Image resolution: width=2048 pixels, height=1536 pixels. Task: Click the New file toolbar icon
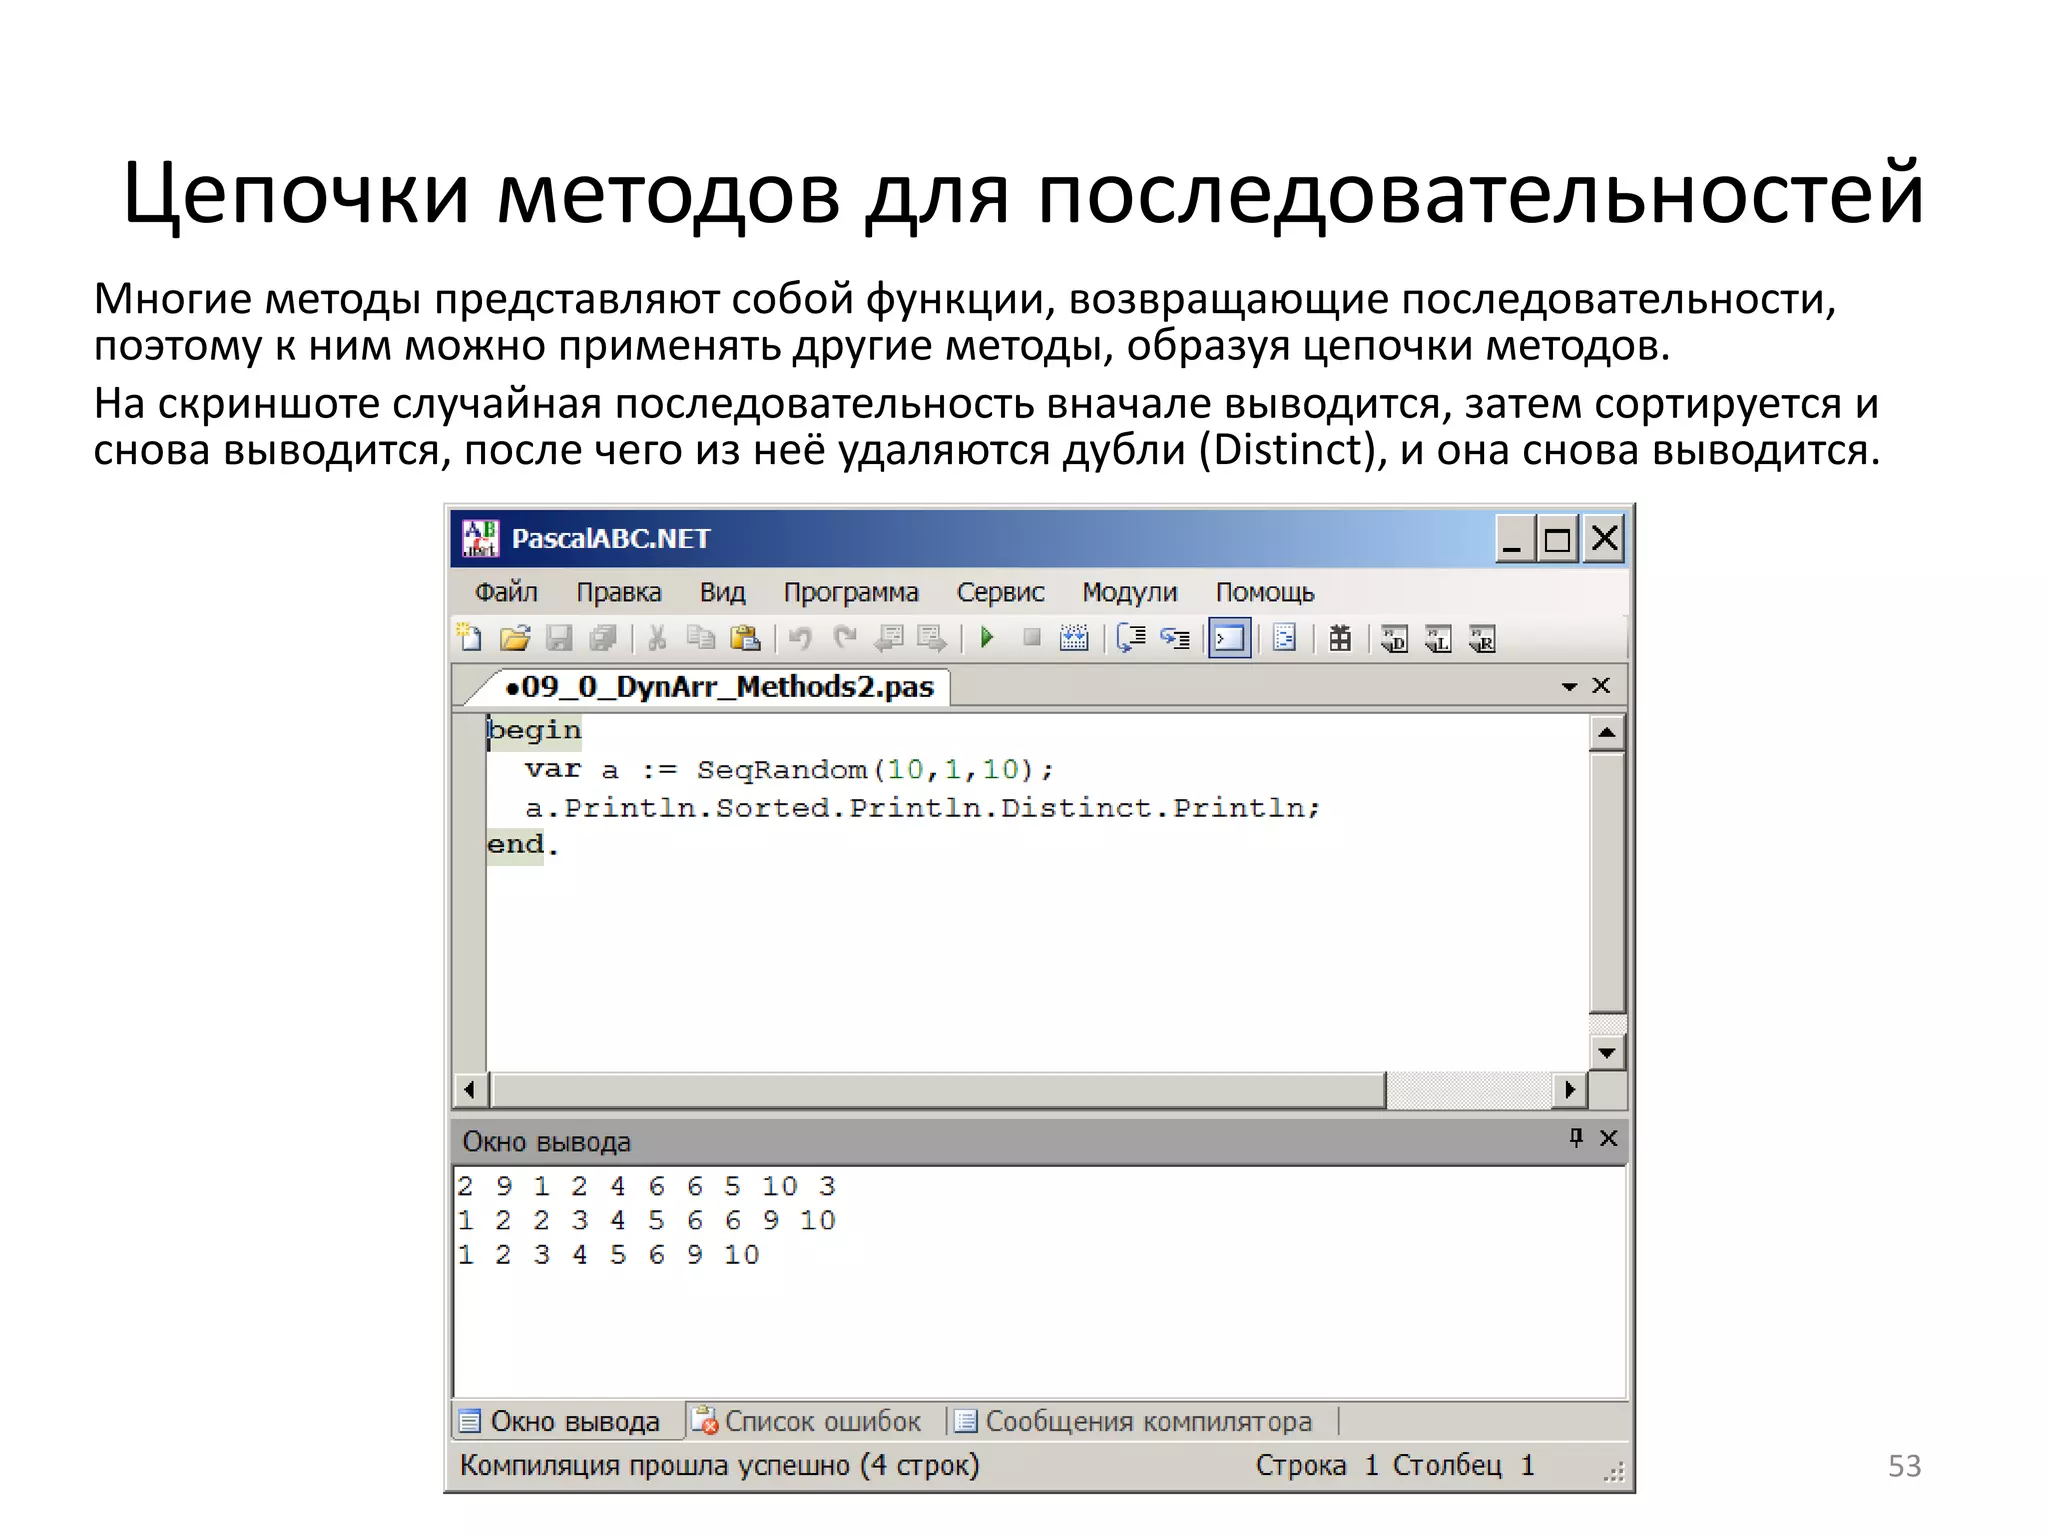coord(469,638)
